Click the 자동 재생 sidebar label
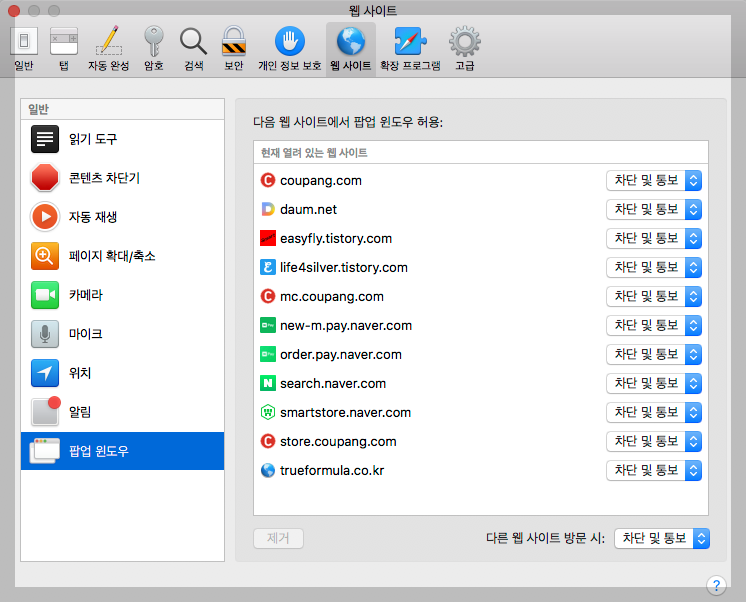 point(93,217)
